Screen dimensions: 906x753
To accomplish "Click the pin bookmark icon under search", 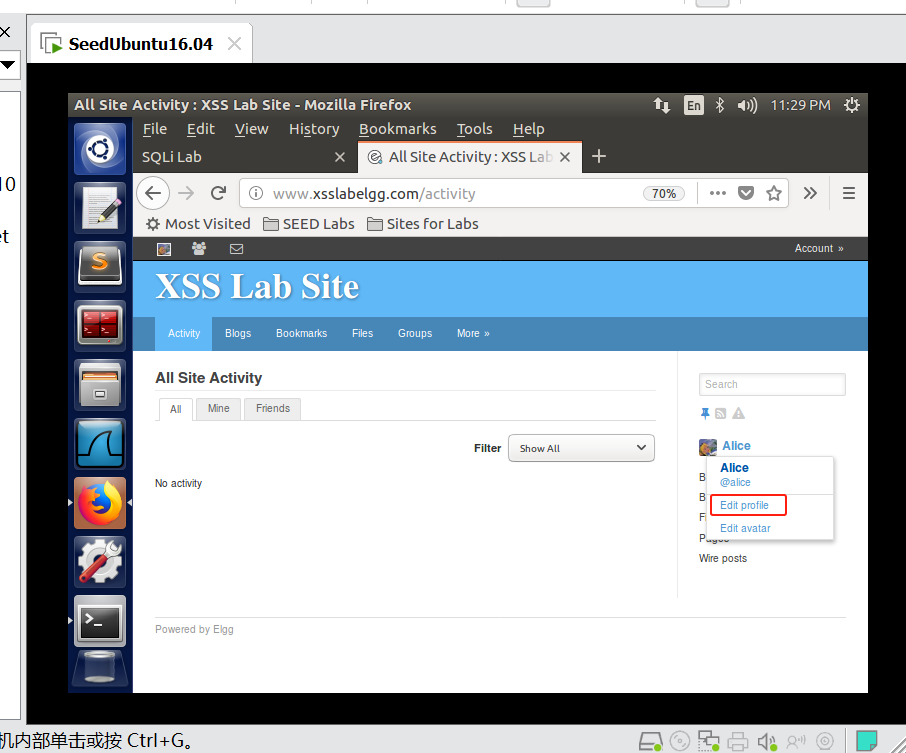I will (705, 413).
